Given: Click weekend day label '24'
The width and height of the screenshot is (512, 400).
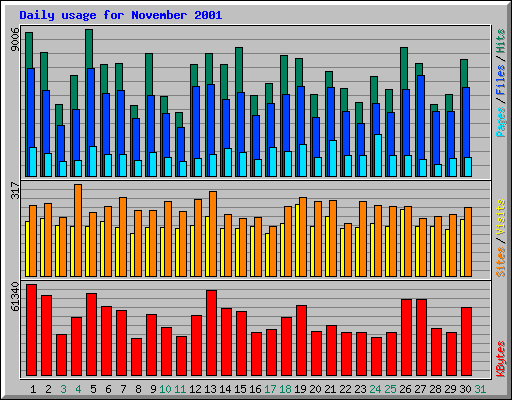Looking at the screenshot, I should point(375,389).
